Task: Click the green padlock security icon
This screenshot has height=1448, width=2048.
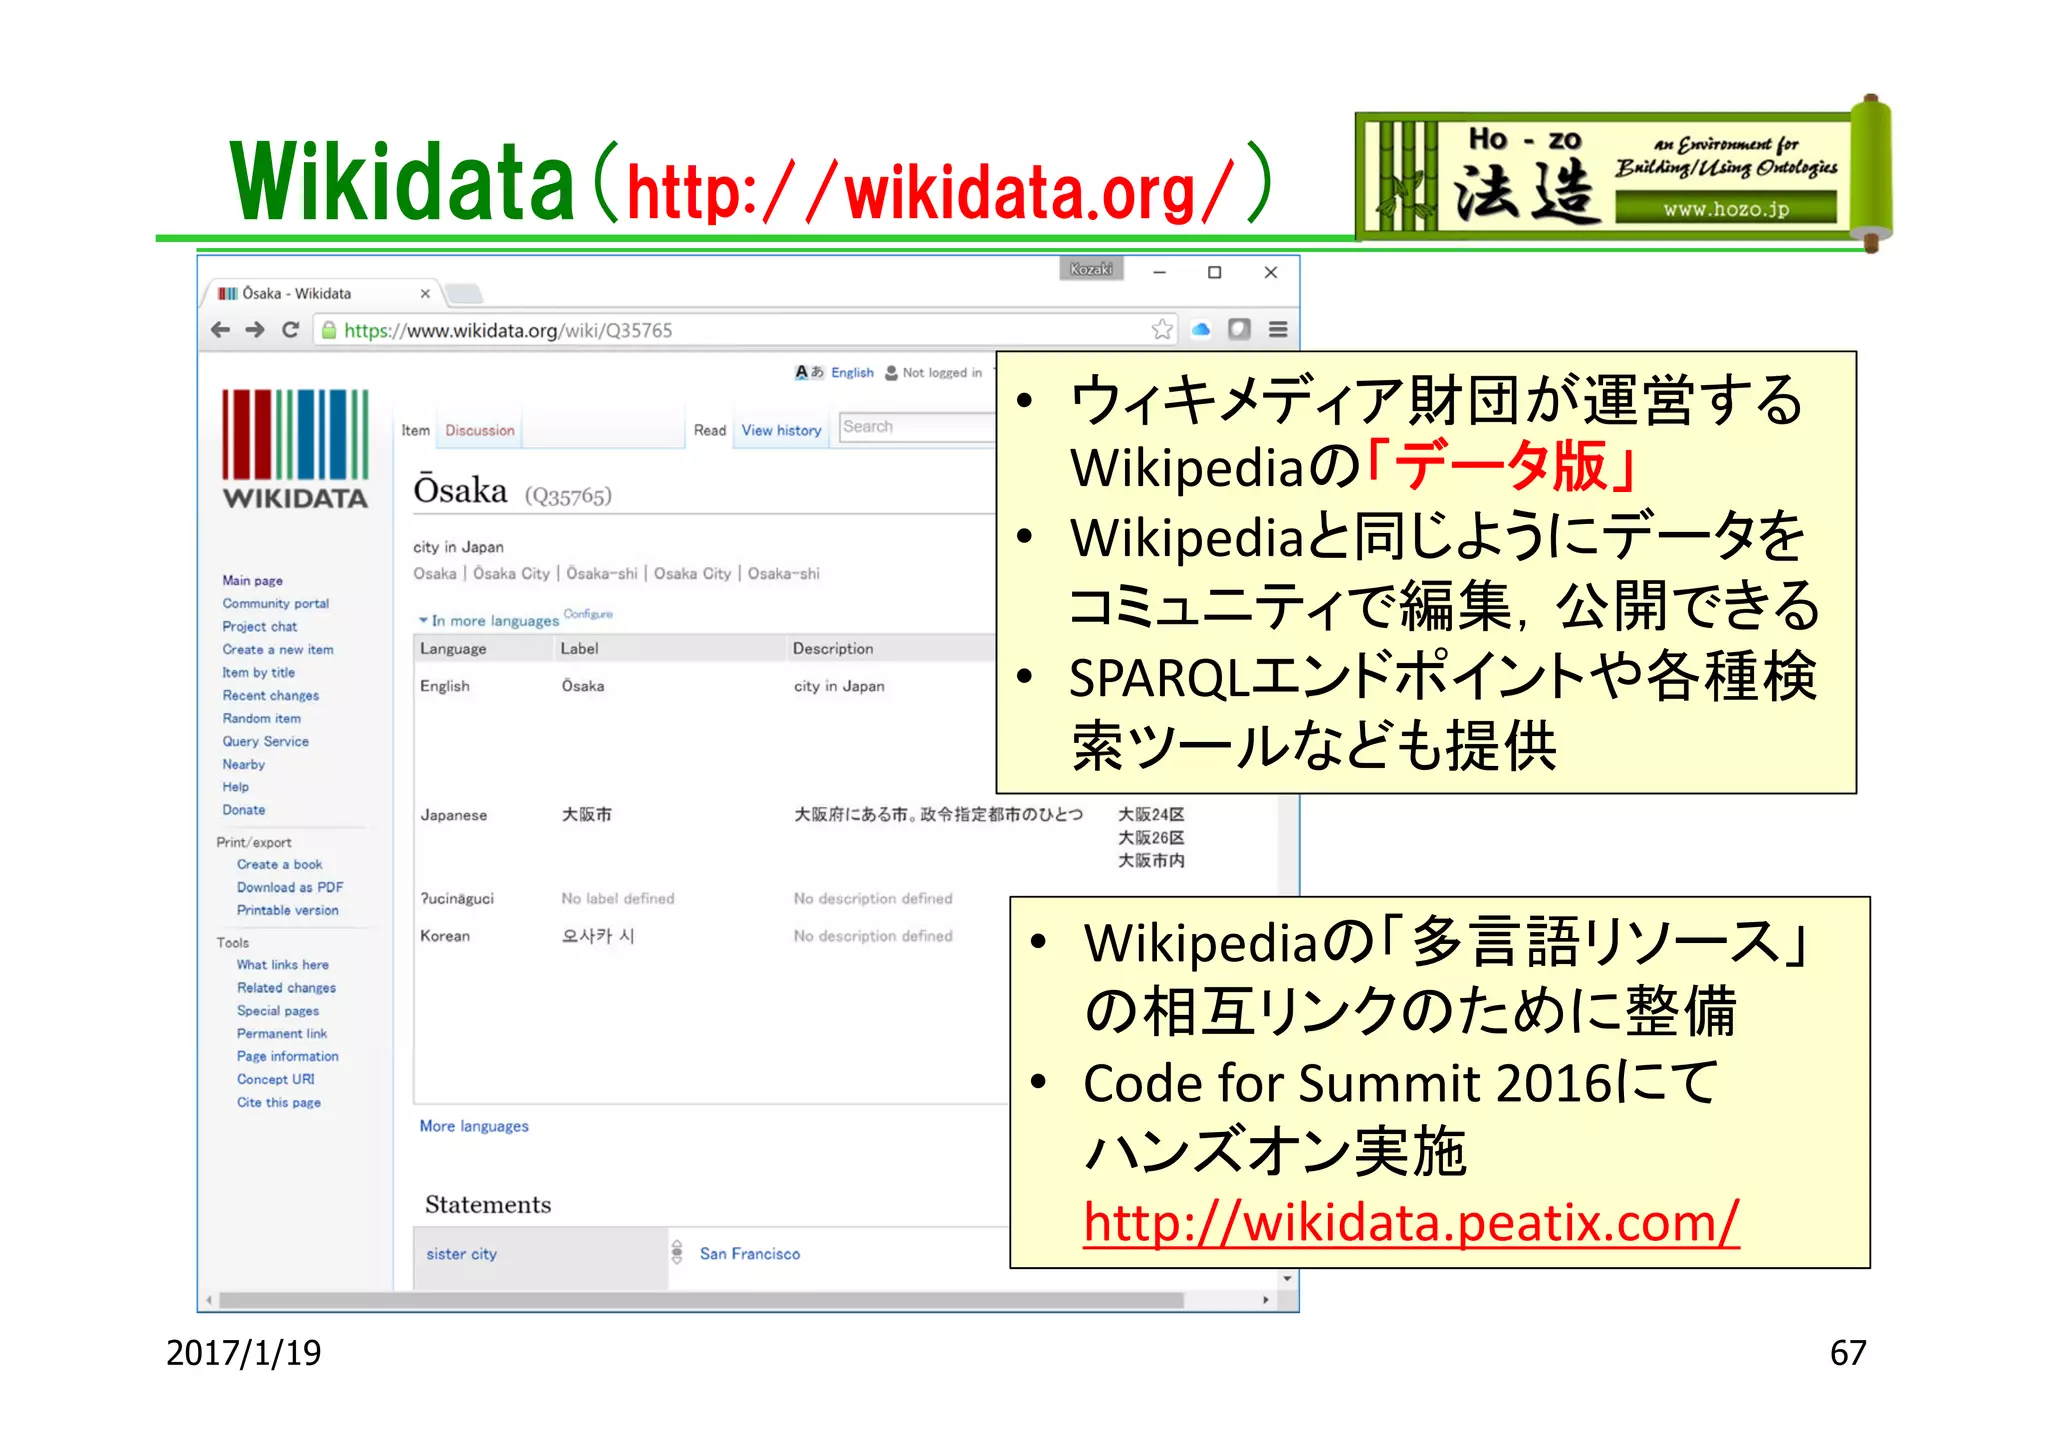Action: tap(328, 330)
